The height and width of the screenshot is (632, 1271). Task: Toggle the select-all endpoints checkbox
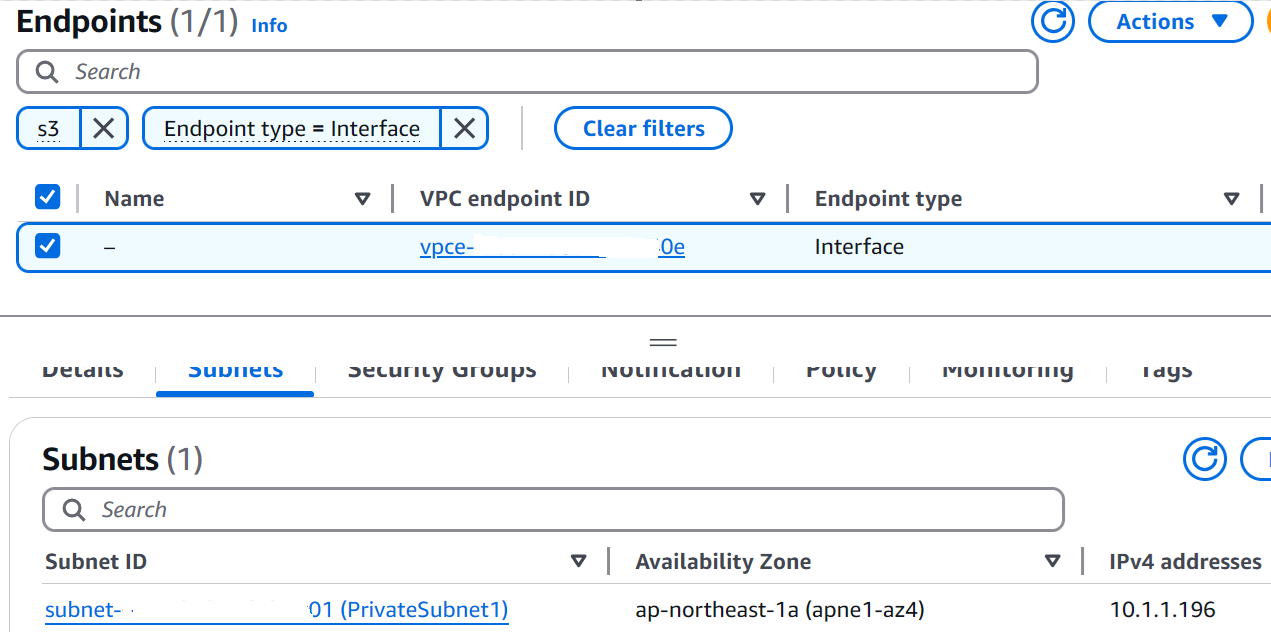click(x=48, y=197)
